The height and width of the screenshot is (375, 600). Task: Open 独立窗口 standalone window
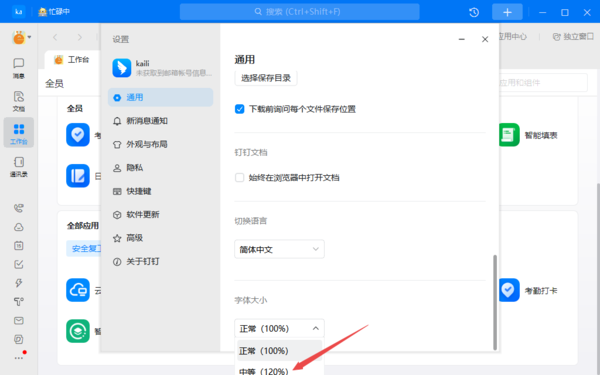click(573, 36)
